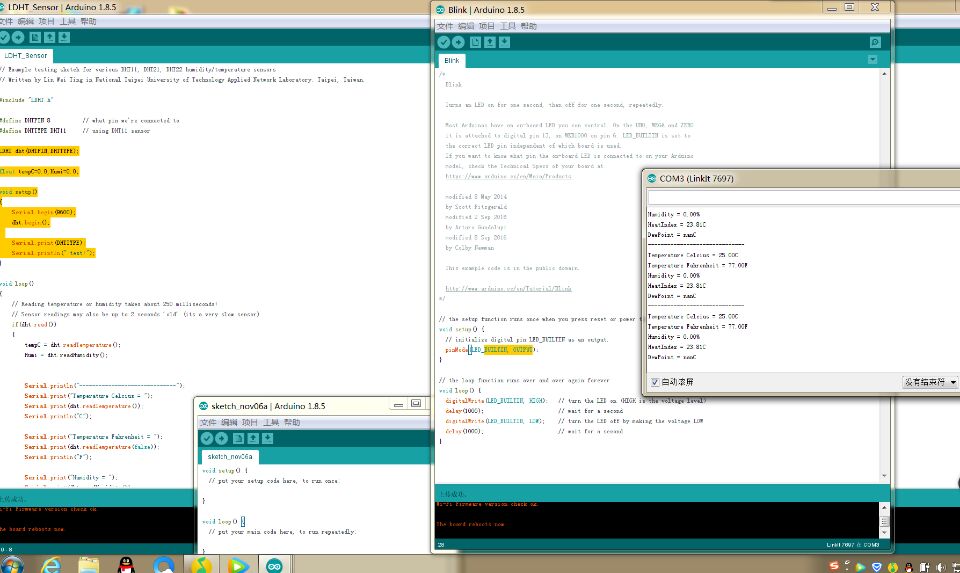Click 上传成功 status message in Blink window
This screenshot has width=960, height=573.
452,494
